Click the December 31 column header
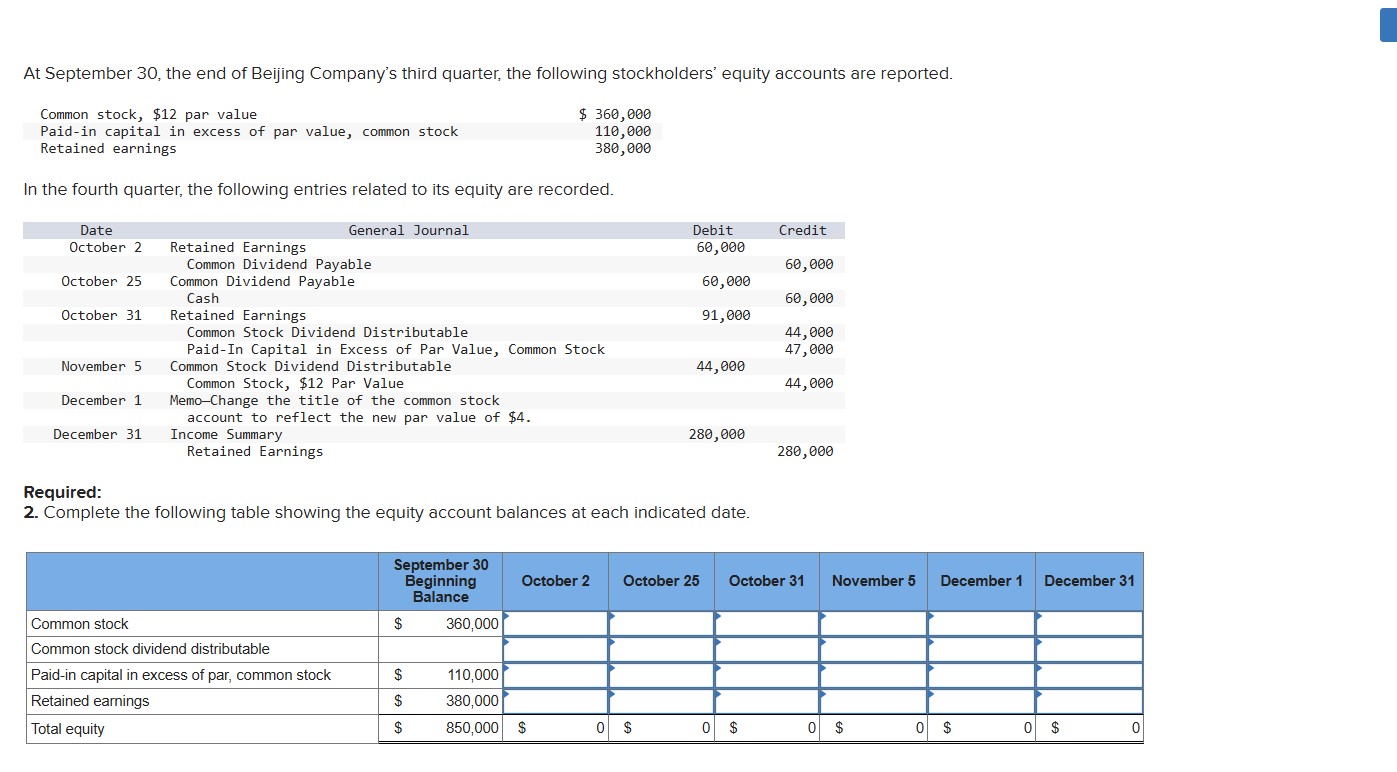This screenshot has height=772, width=1397. (x=1089, y=581)
